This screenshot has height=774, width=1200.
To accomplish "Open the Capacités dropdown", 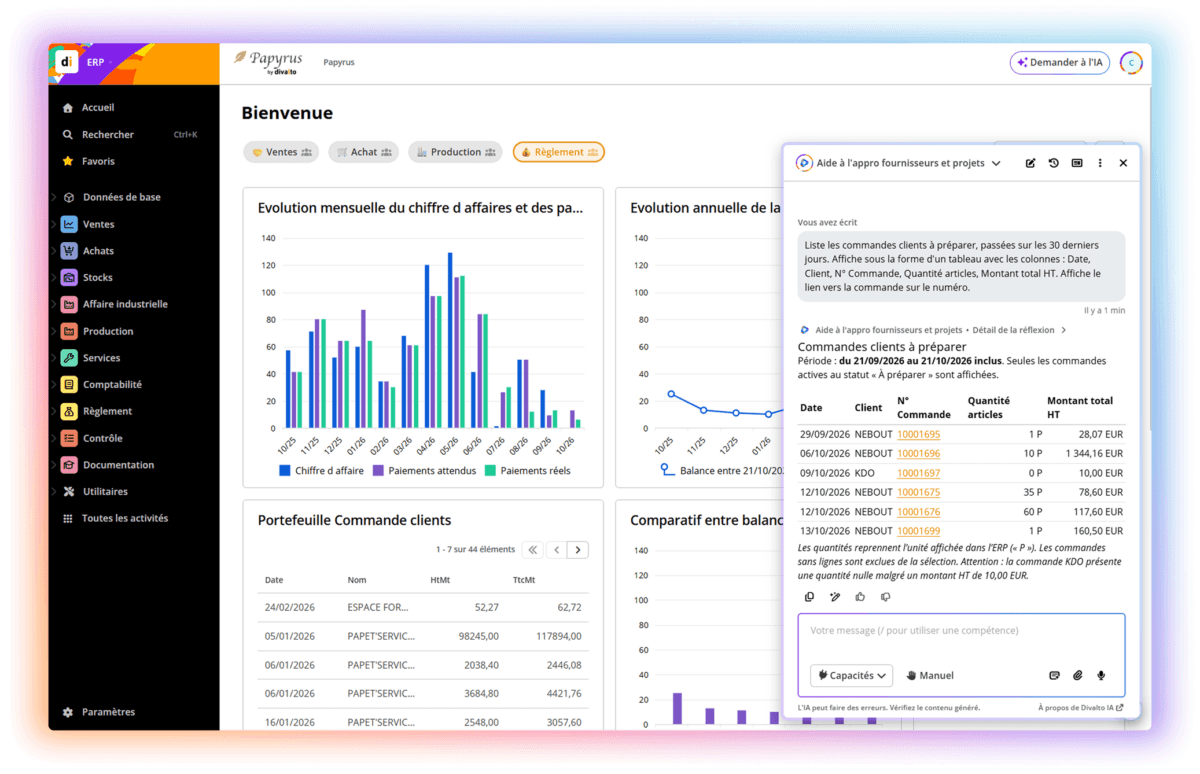I will 851,676.
